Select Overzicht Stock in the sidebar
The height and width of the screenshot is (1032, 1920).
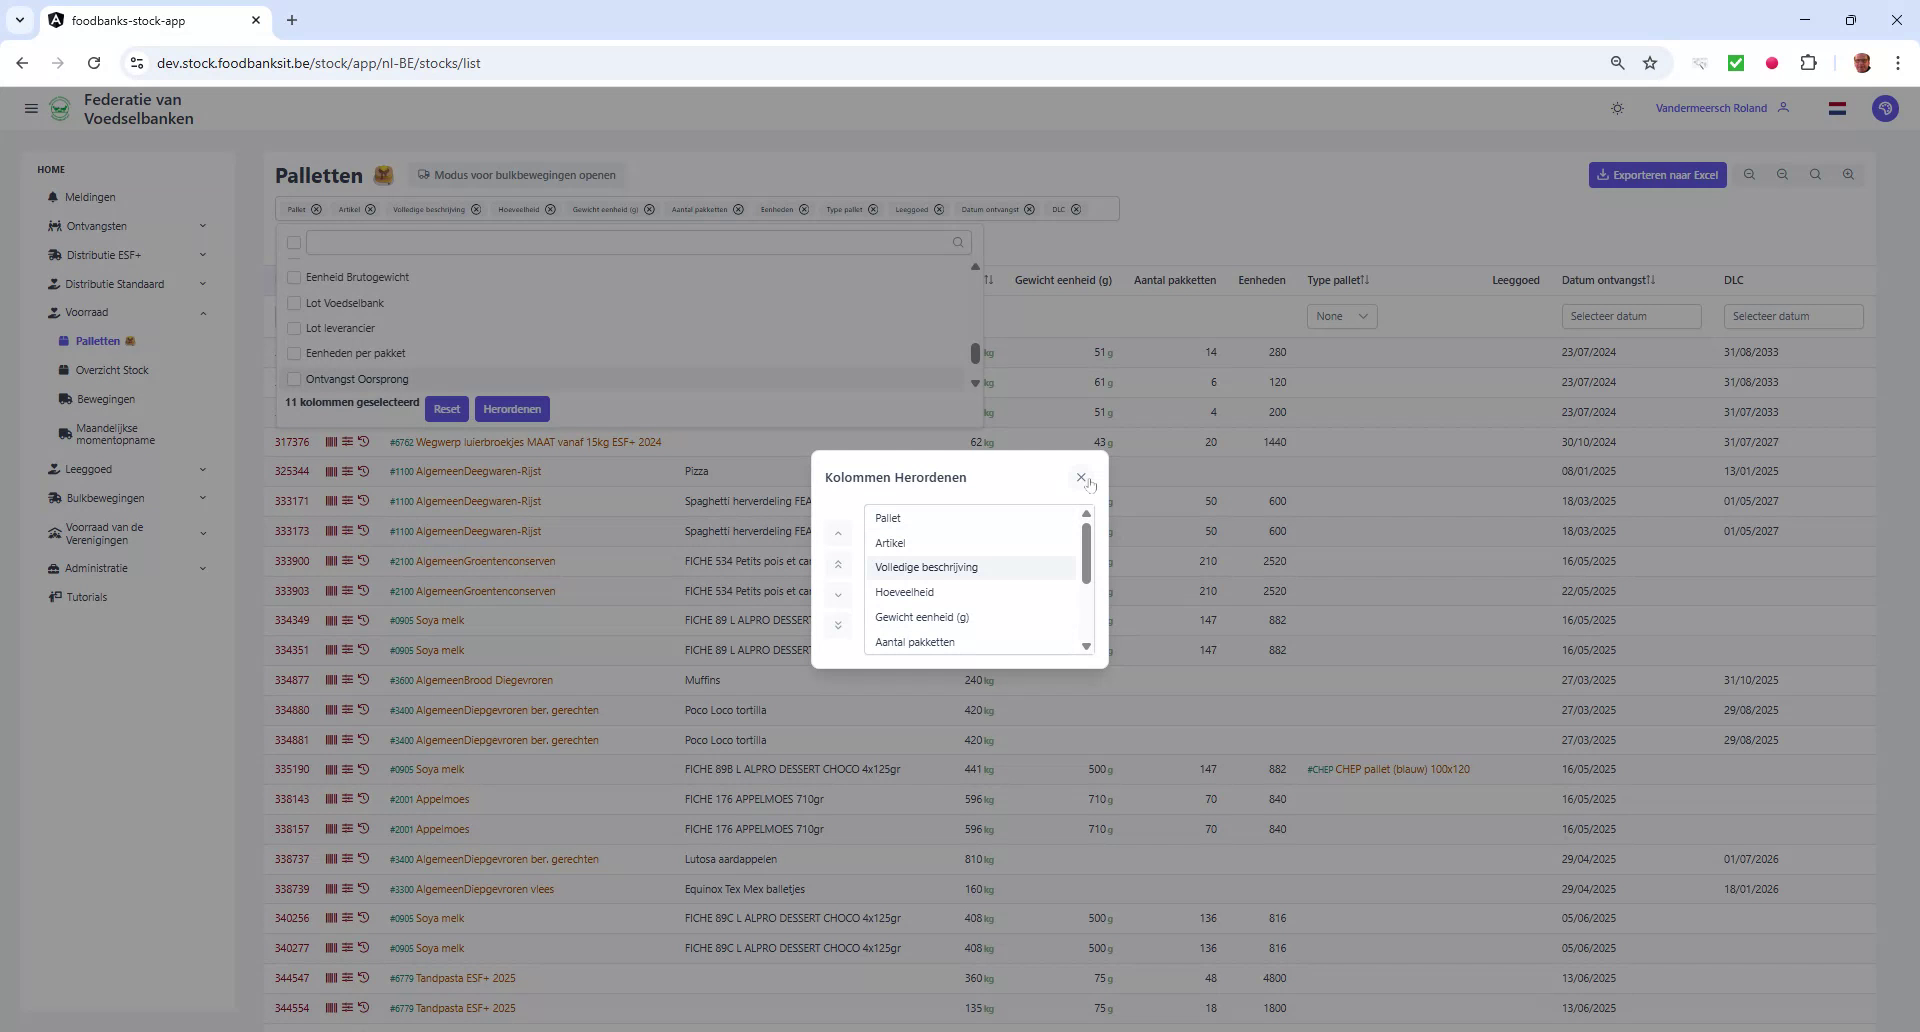(112, 370)
